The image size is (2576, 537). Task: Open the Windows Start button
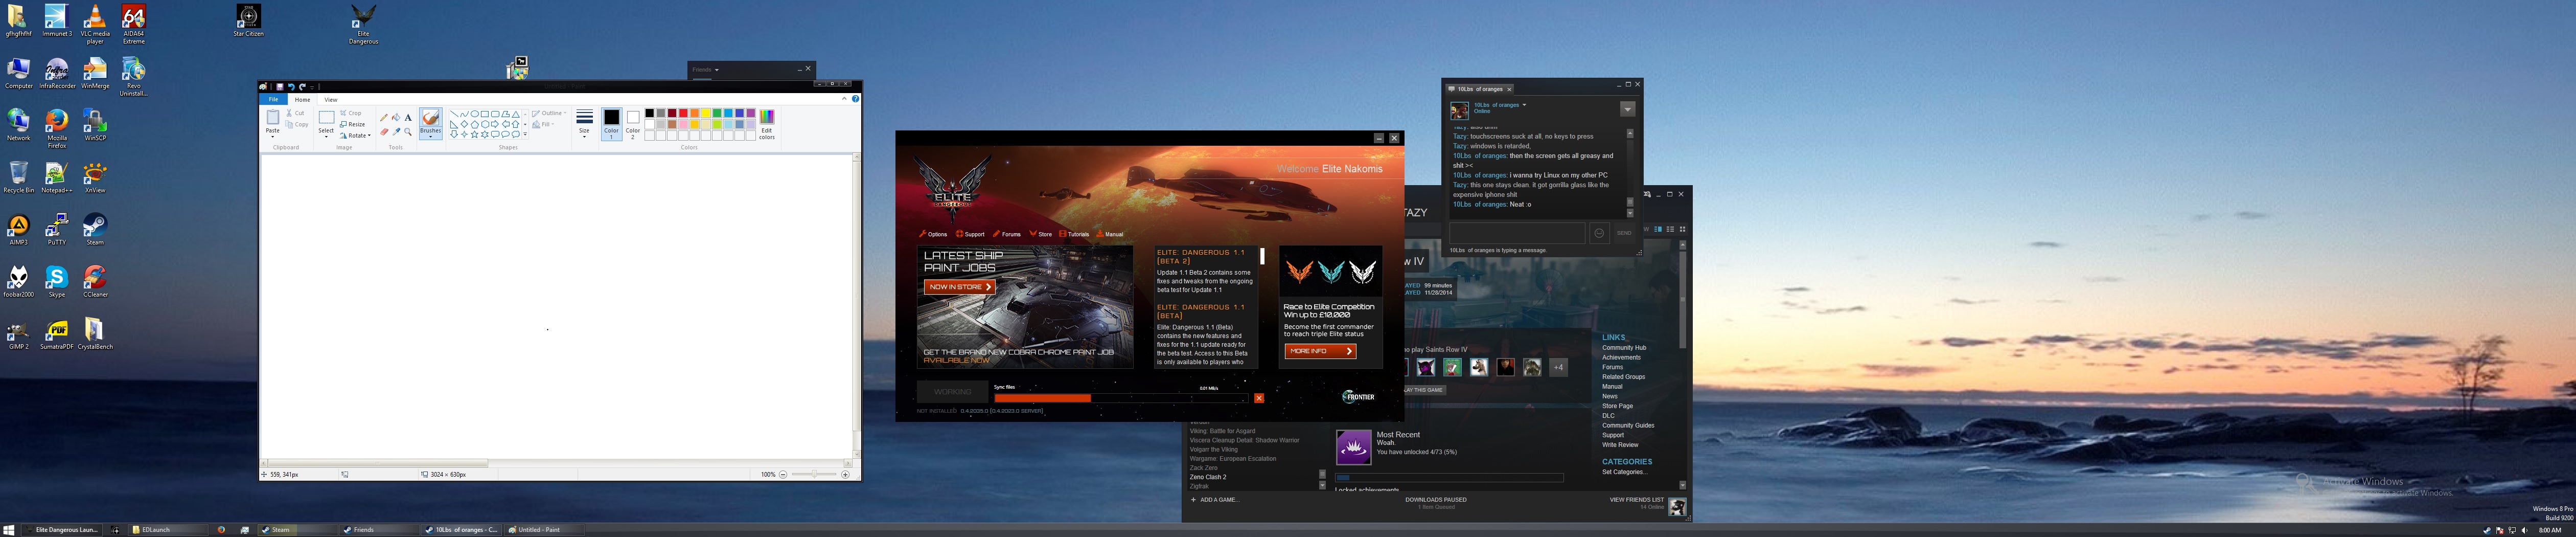[x=9, y=530]
